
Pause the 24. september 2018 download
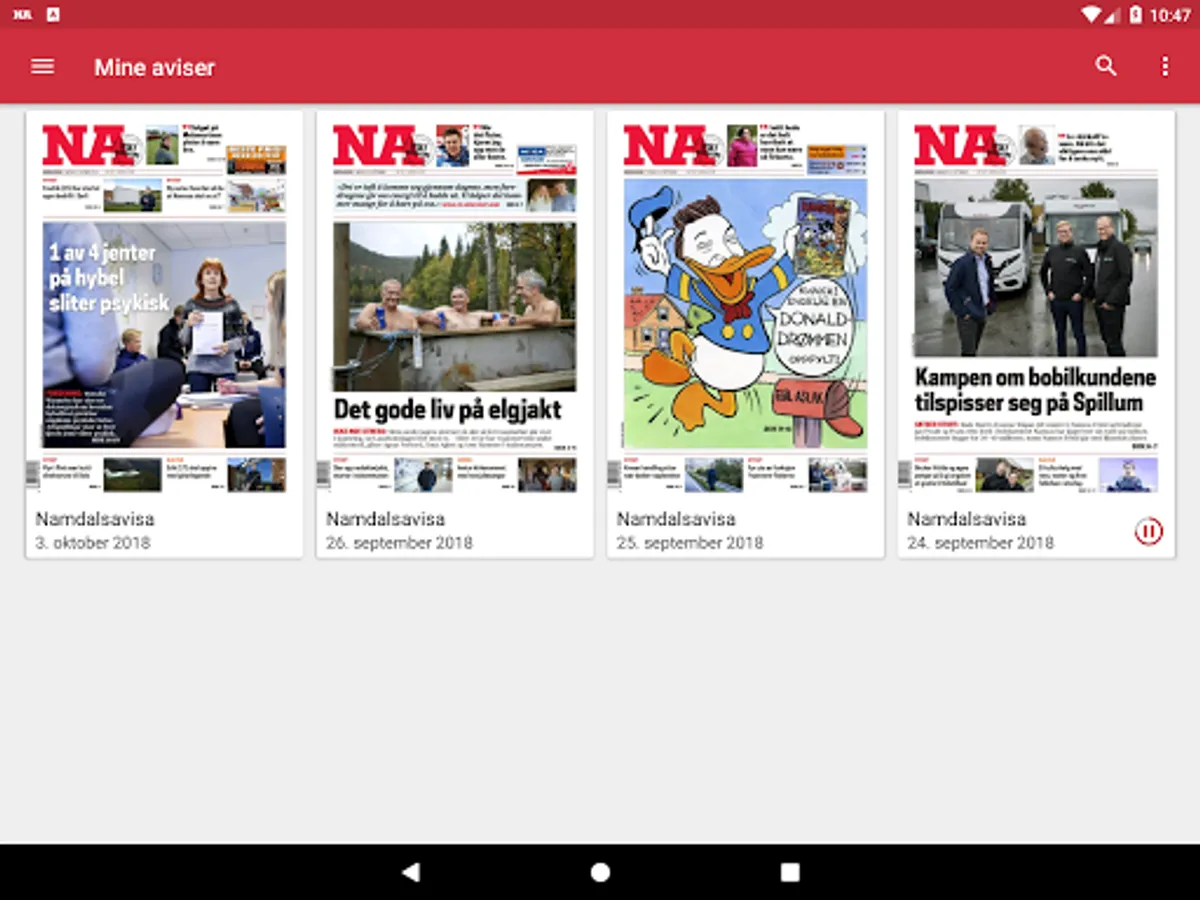tap(1148, 532)
